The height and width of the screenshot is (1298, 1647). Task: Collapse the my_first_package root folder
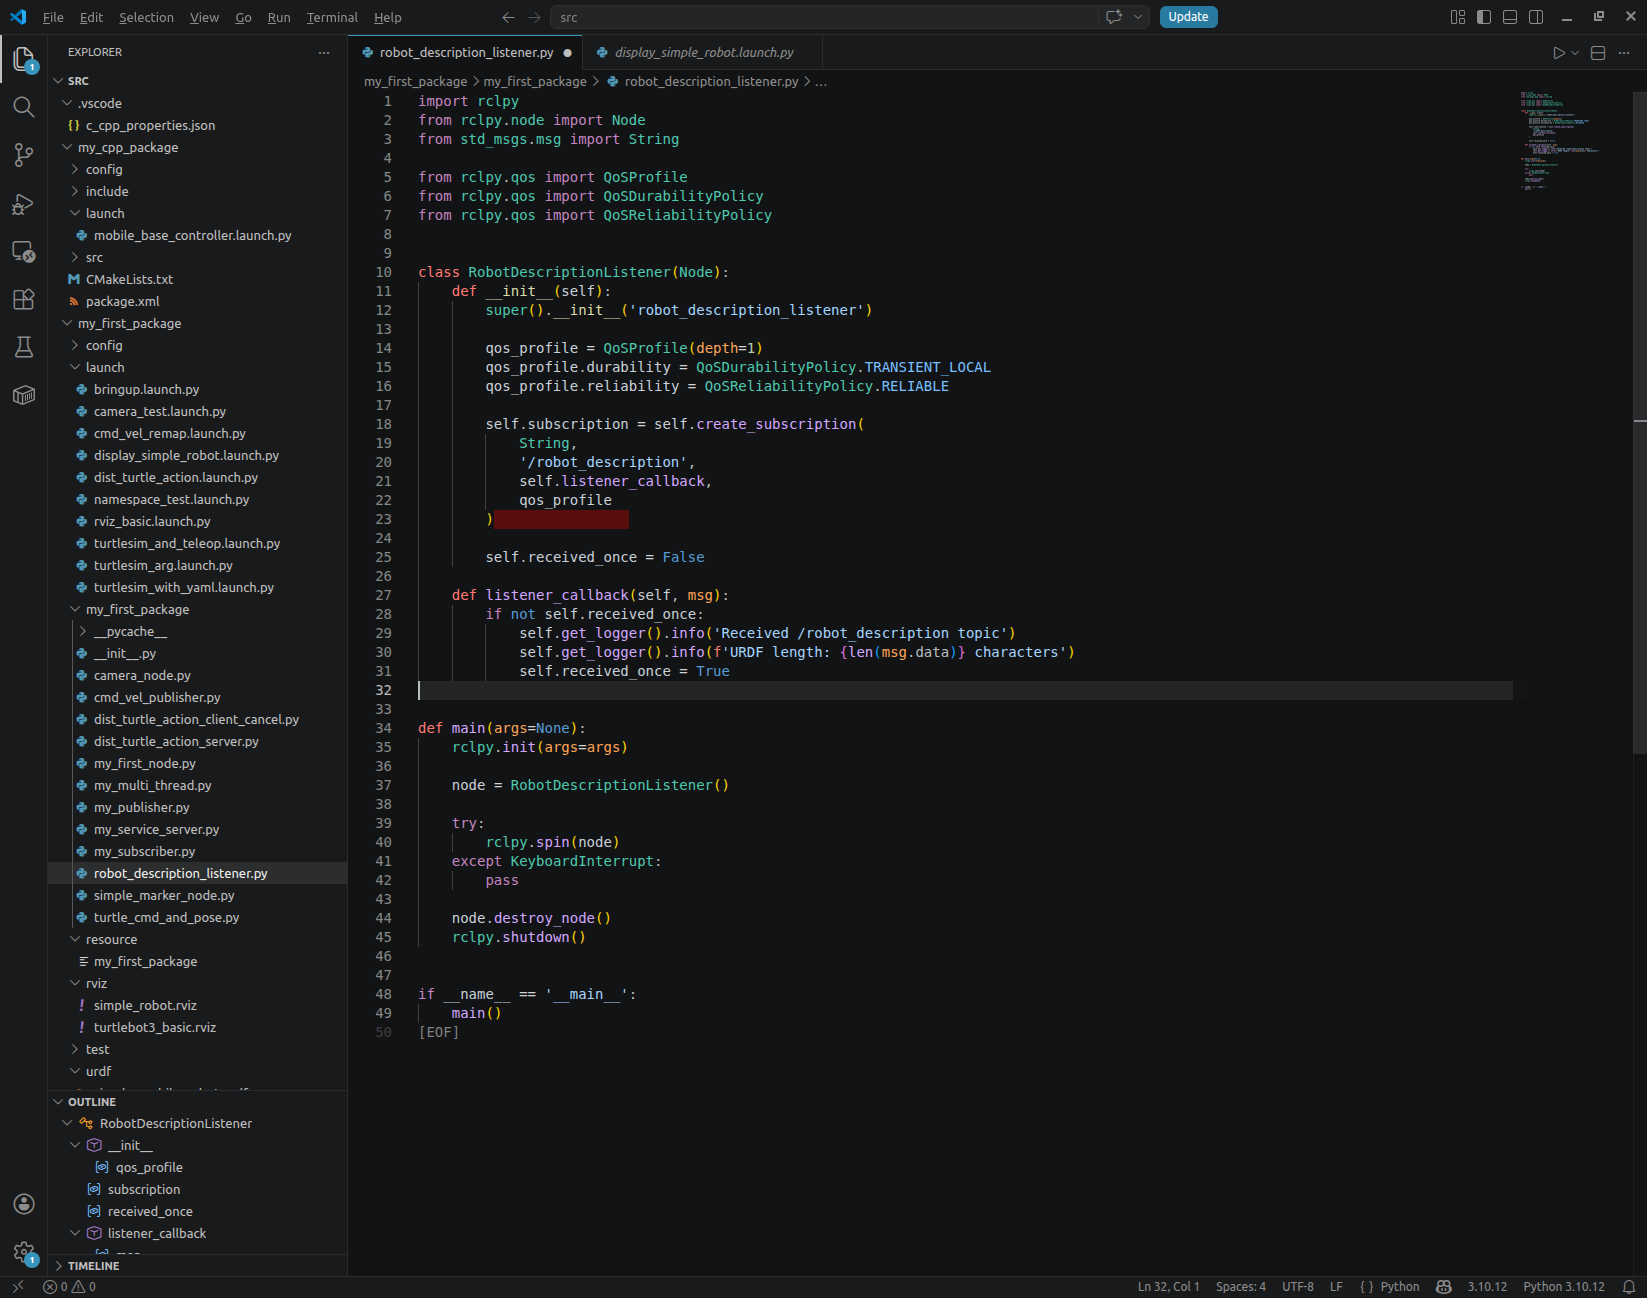click(68, 323)
